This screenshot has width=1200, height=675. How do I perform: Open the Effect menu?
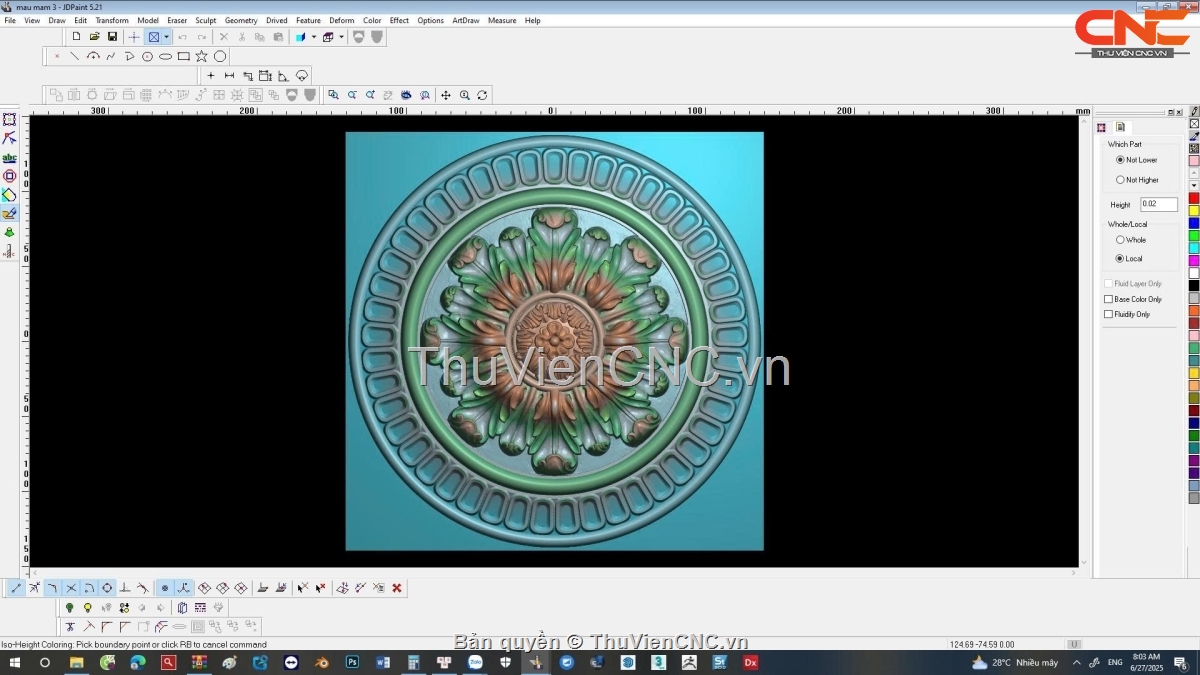coord(399,20)
